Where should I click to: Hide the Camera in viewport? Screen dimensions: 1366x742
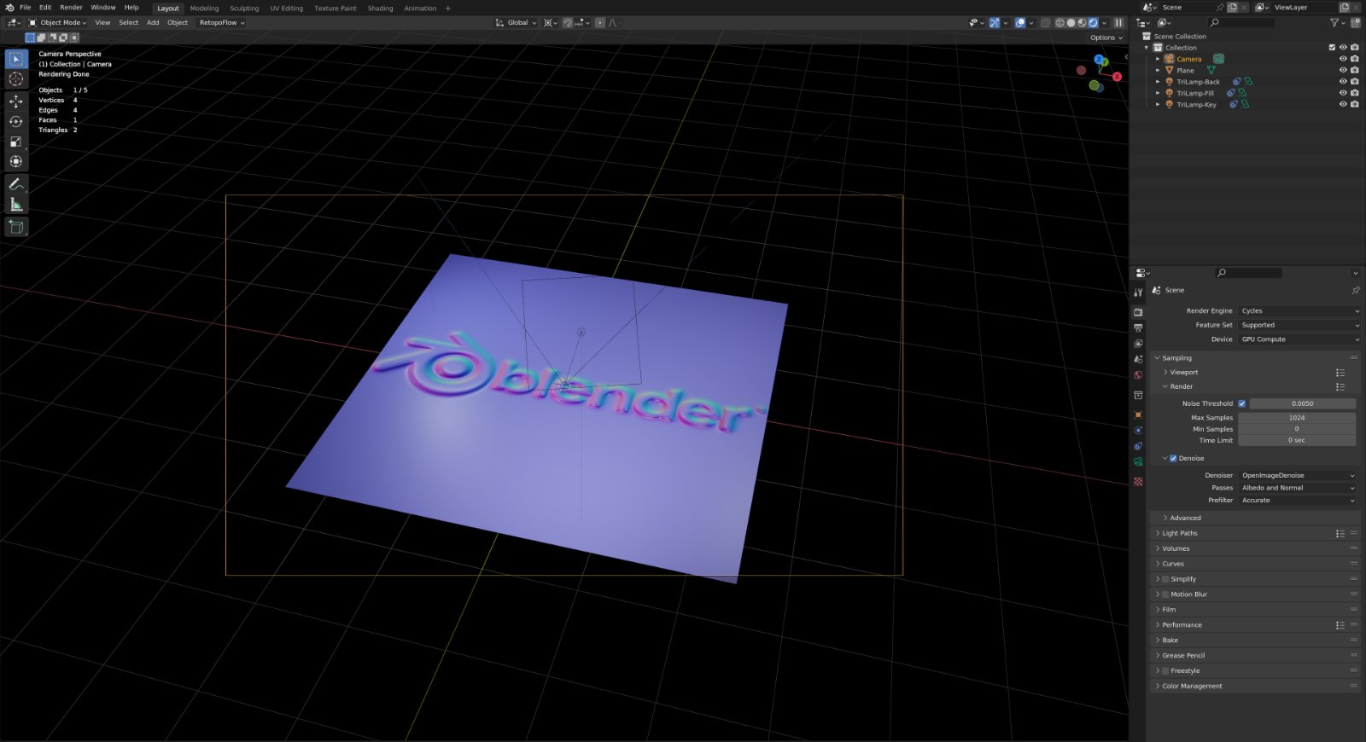(1343, 59)
